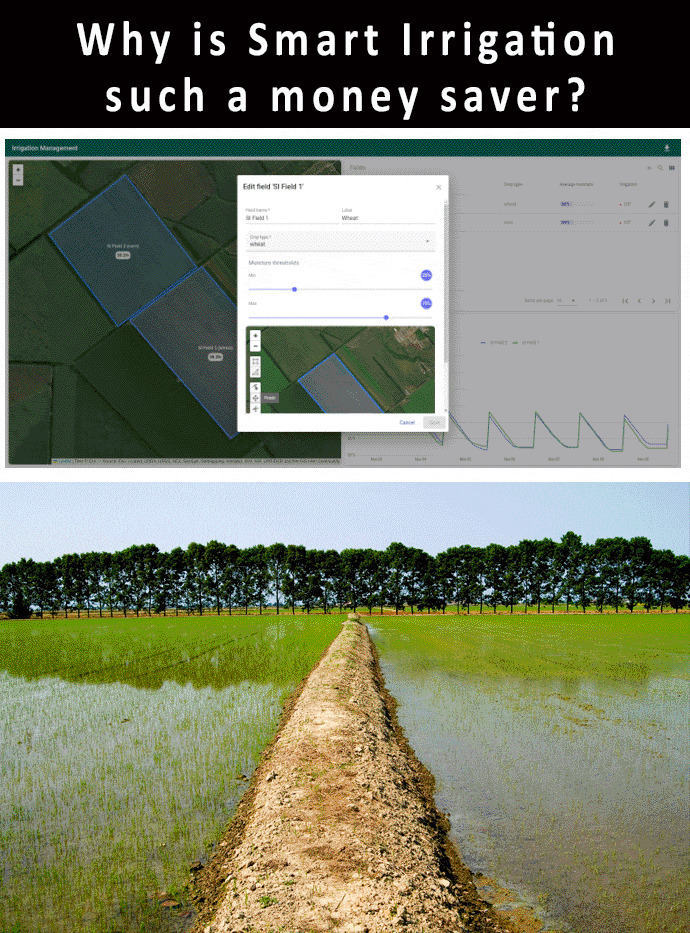Click the Irrigation column header
Screen dimensions: 690x933
point(628,184)
